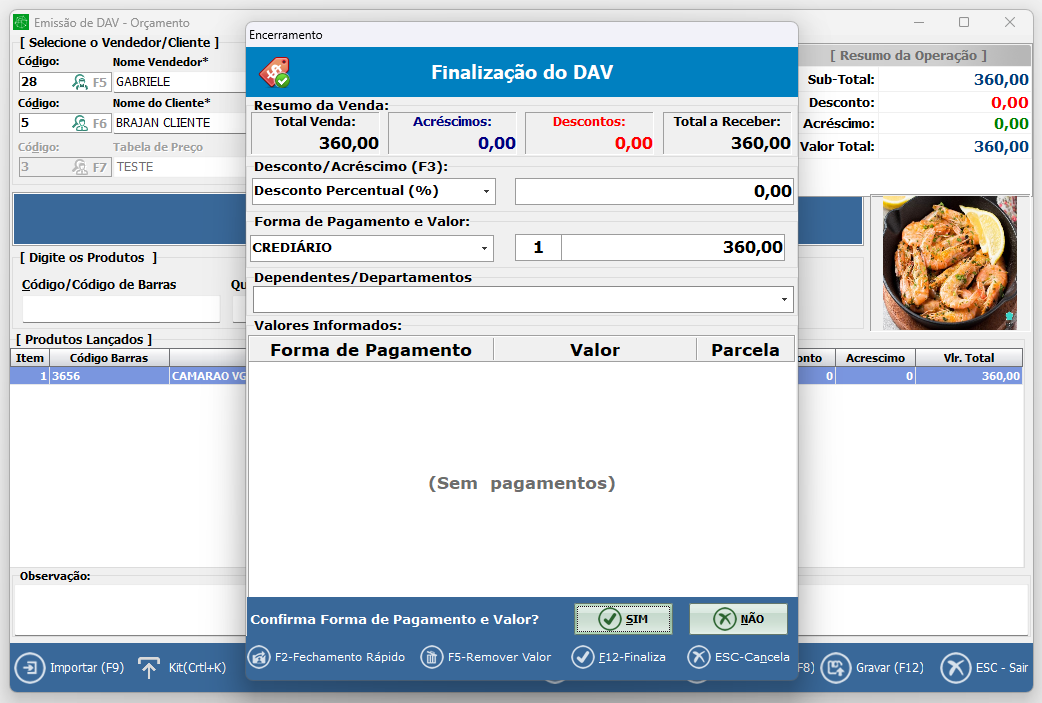Screen dimensions: 1042x703
Task: Click the shrimp product thumbnail image
Action: pyautogui.click(x=943, y=262)
